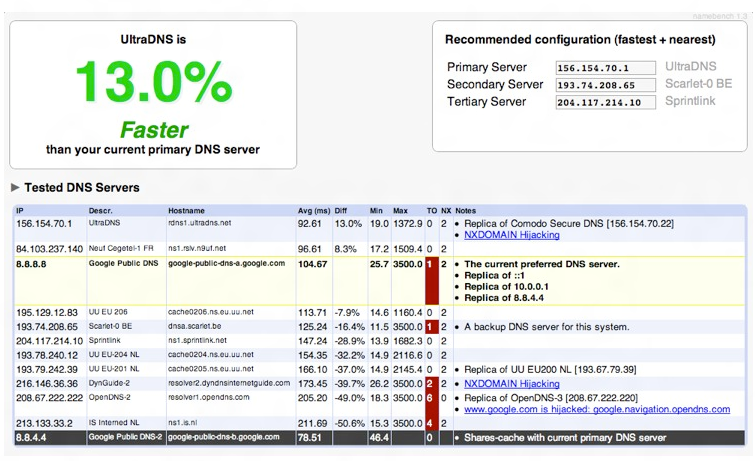Click hostname resolver1.opendns.com
The height and width of the screenshot is (461, 755).
pyautogui.click(x=208, y=397)
